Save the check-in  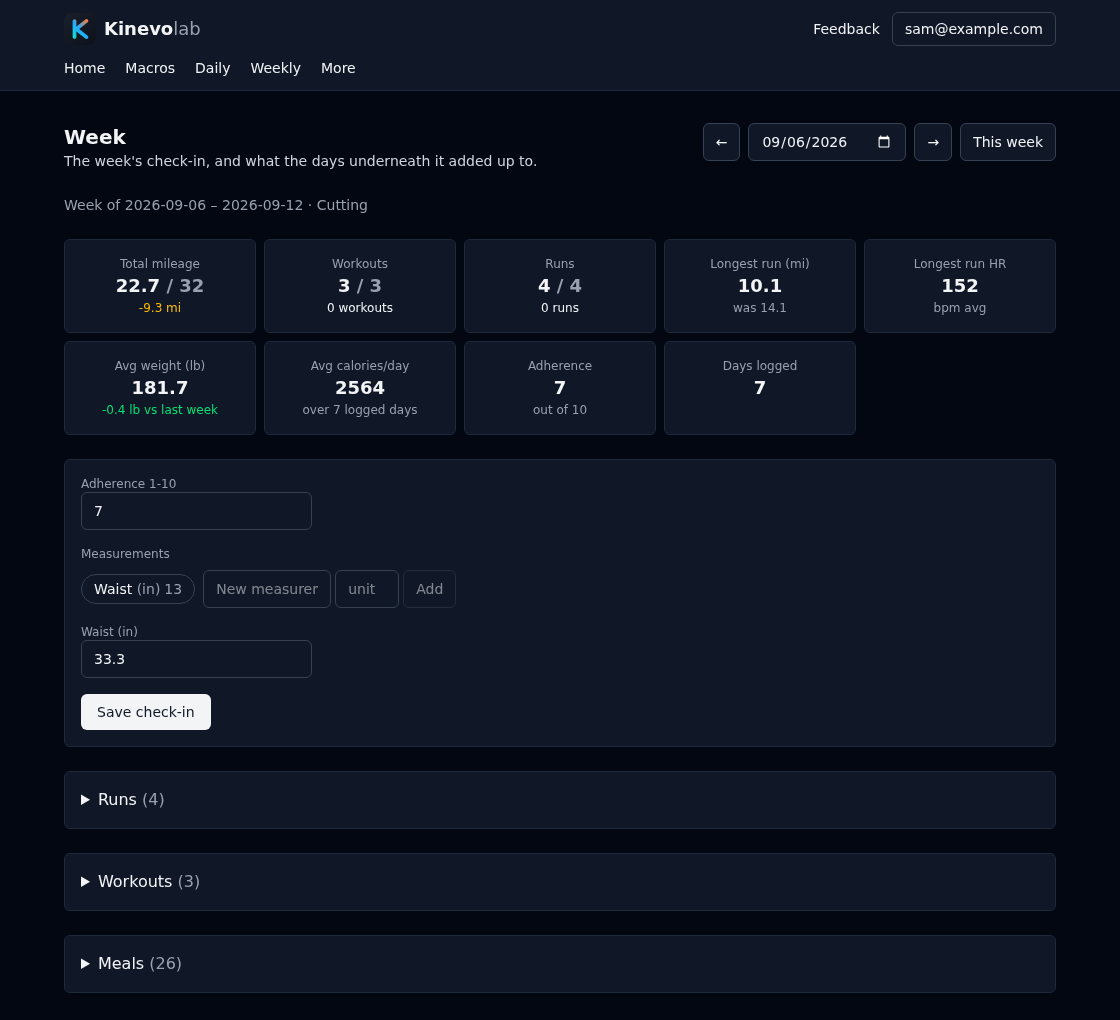tap(146, 712)
